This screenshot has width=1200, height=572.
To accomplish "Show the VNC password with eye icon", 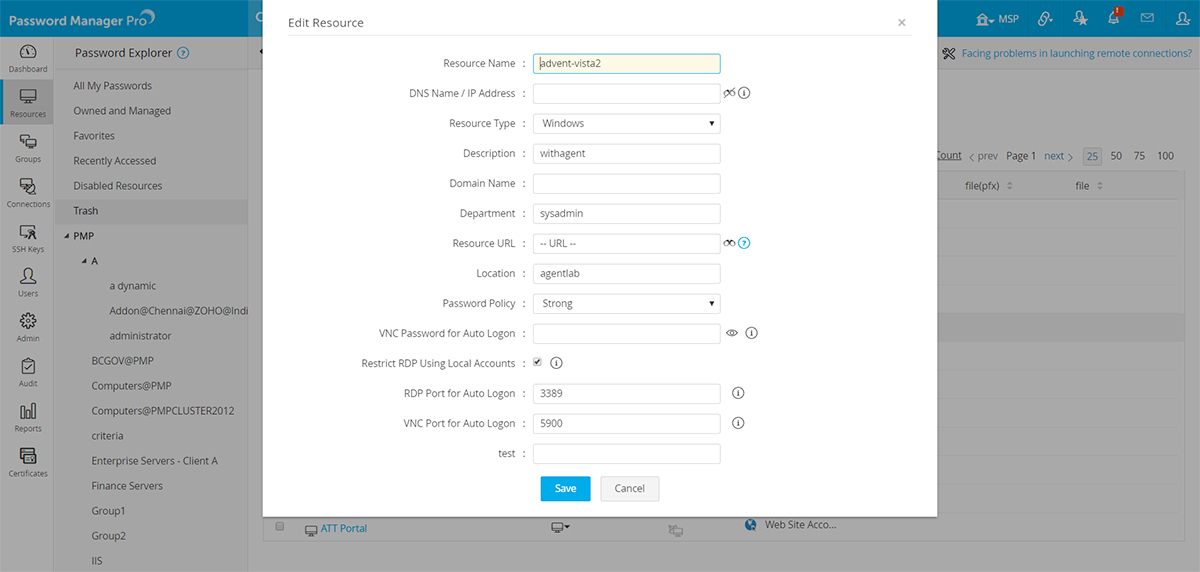I will (x=731, y=333).
